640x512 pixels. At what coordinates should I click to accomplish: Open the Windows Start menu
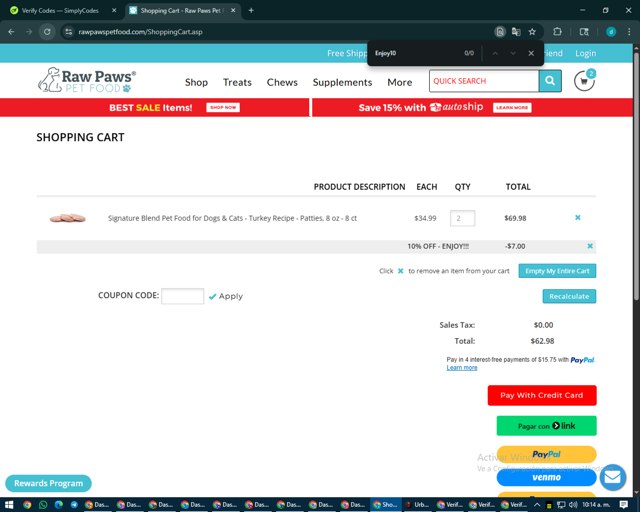pos(9,505)
